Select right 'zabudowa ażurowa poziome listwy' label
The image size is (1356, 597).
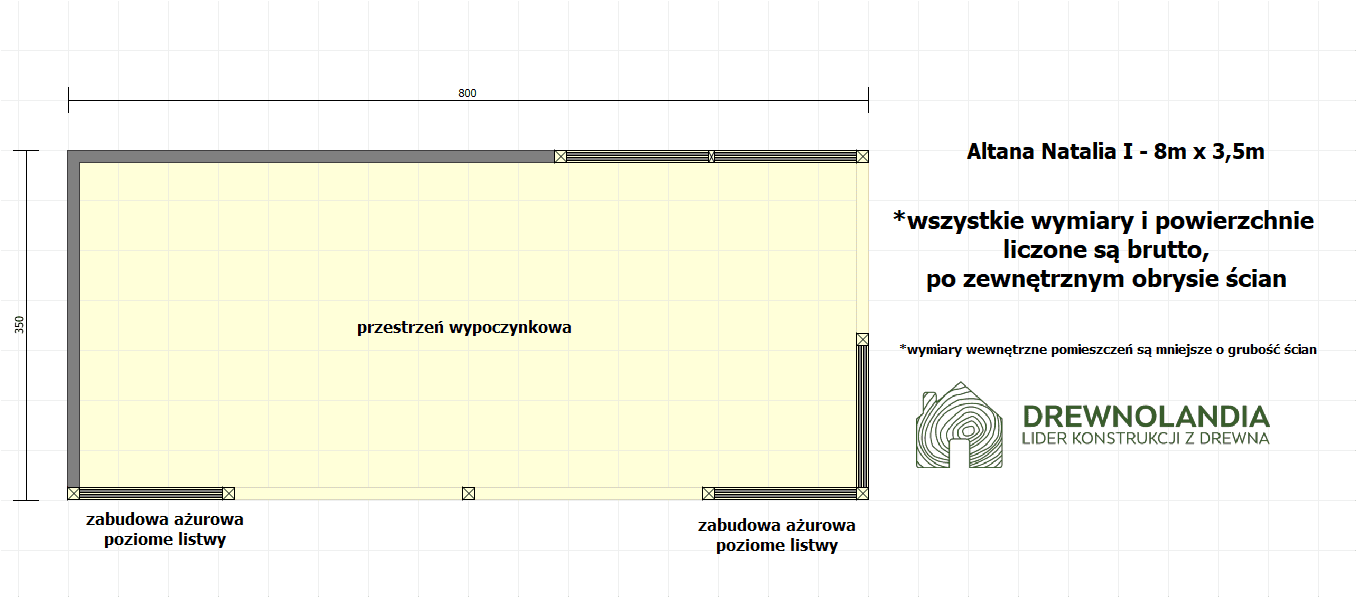777,535
